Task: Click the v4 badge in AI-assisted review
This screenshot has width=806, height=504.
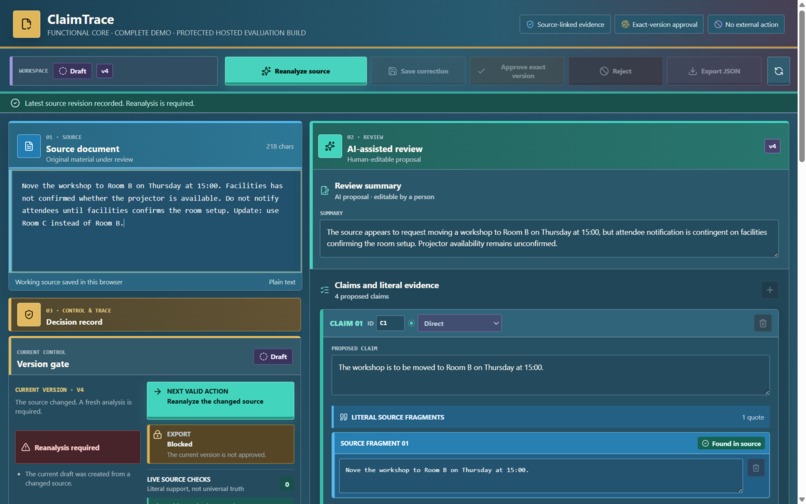Action: [x=772, y=147]
